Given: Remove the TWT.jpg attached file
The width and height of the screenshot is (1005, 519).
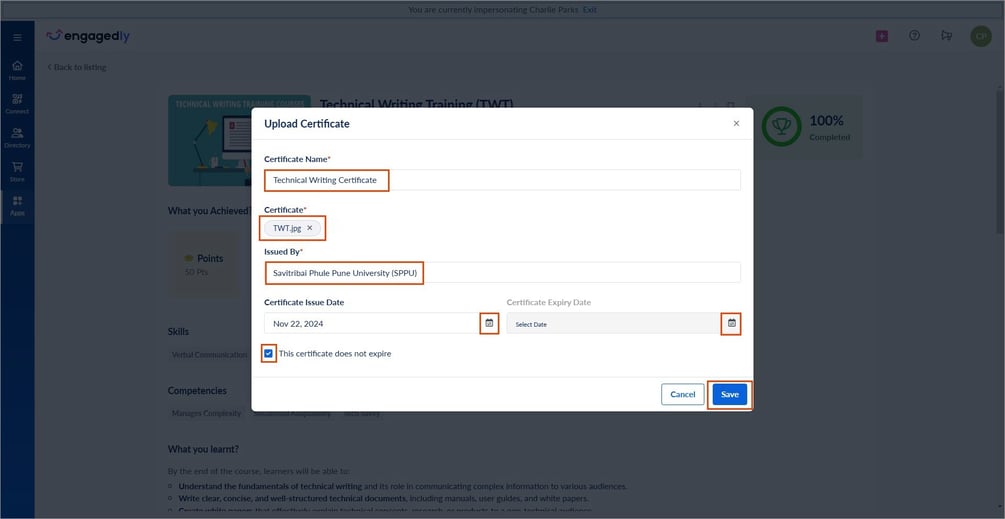Looking at the screenshot, I should 310,228.
